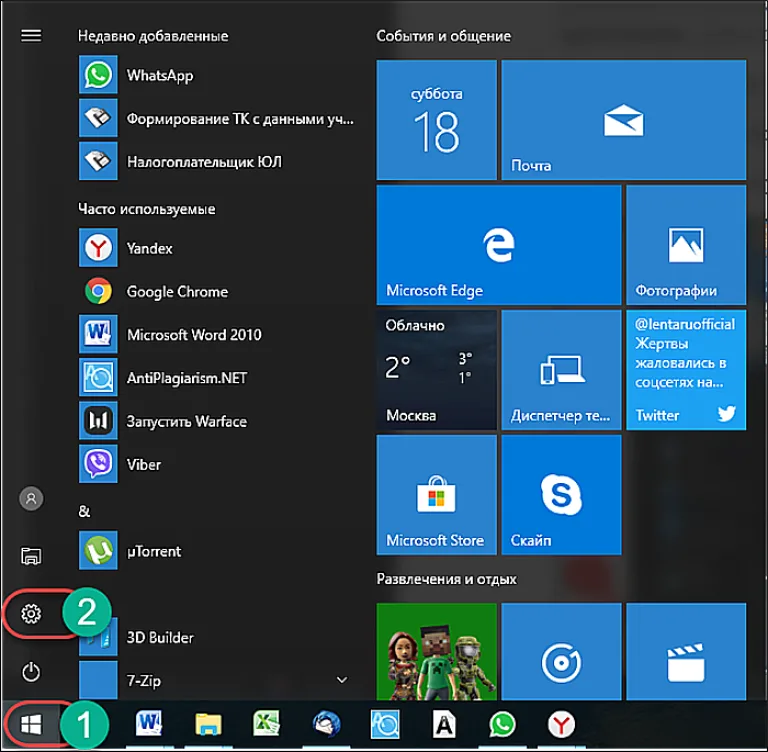Image resolution: width=768 pixels, height=752 pixels.
Task: Launch WhatsApp from recently added
Action: click(x=216, y=75)
